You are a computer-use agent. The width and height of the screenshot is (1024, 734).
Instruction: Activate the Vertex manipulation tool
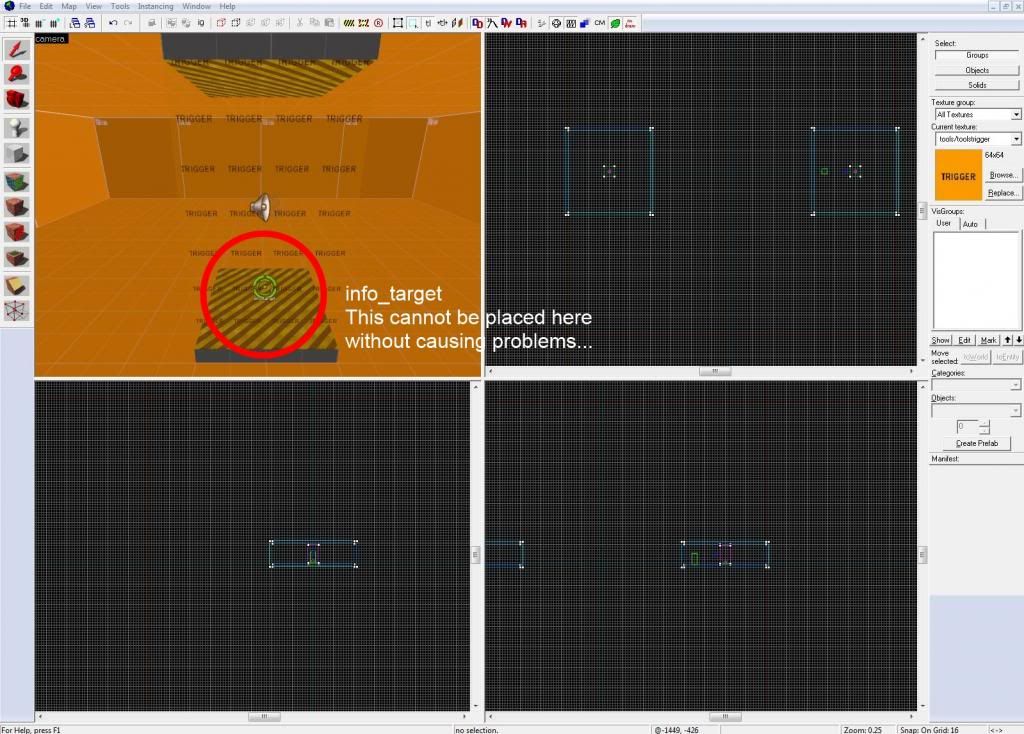click(x=17, y=310)
